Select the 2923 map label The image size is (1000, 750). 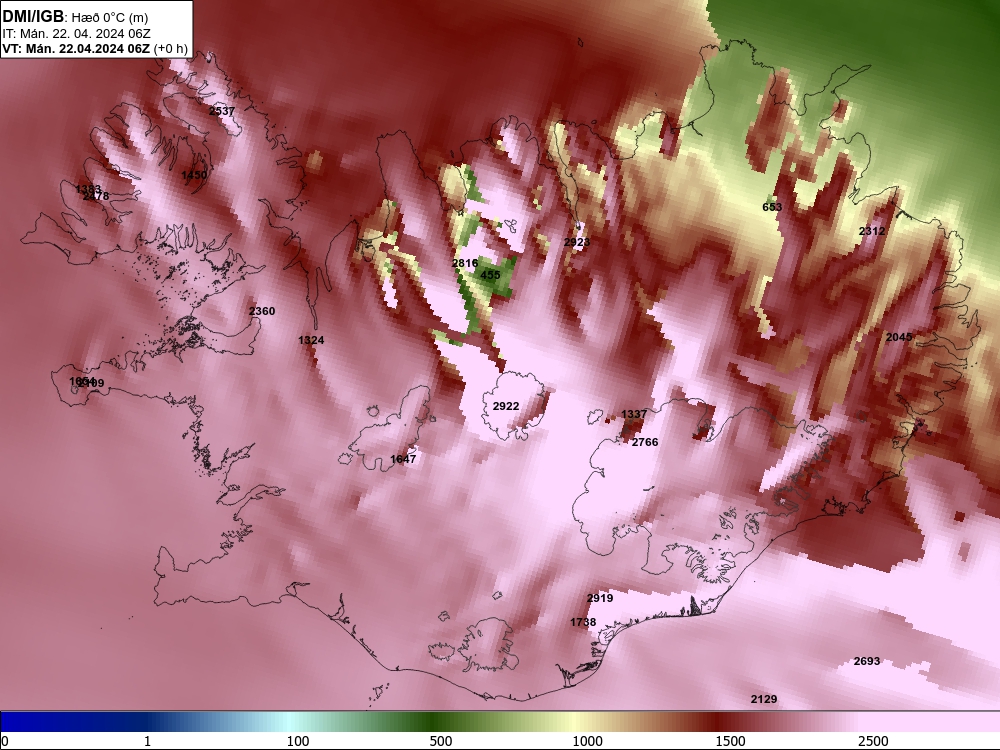(x=577, y=242)
